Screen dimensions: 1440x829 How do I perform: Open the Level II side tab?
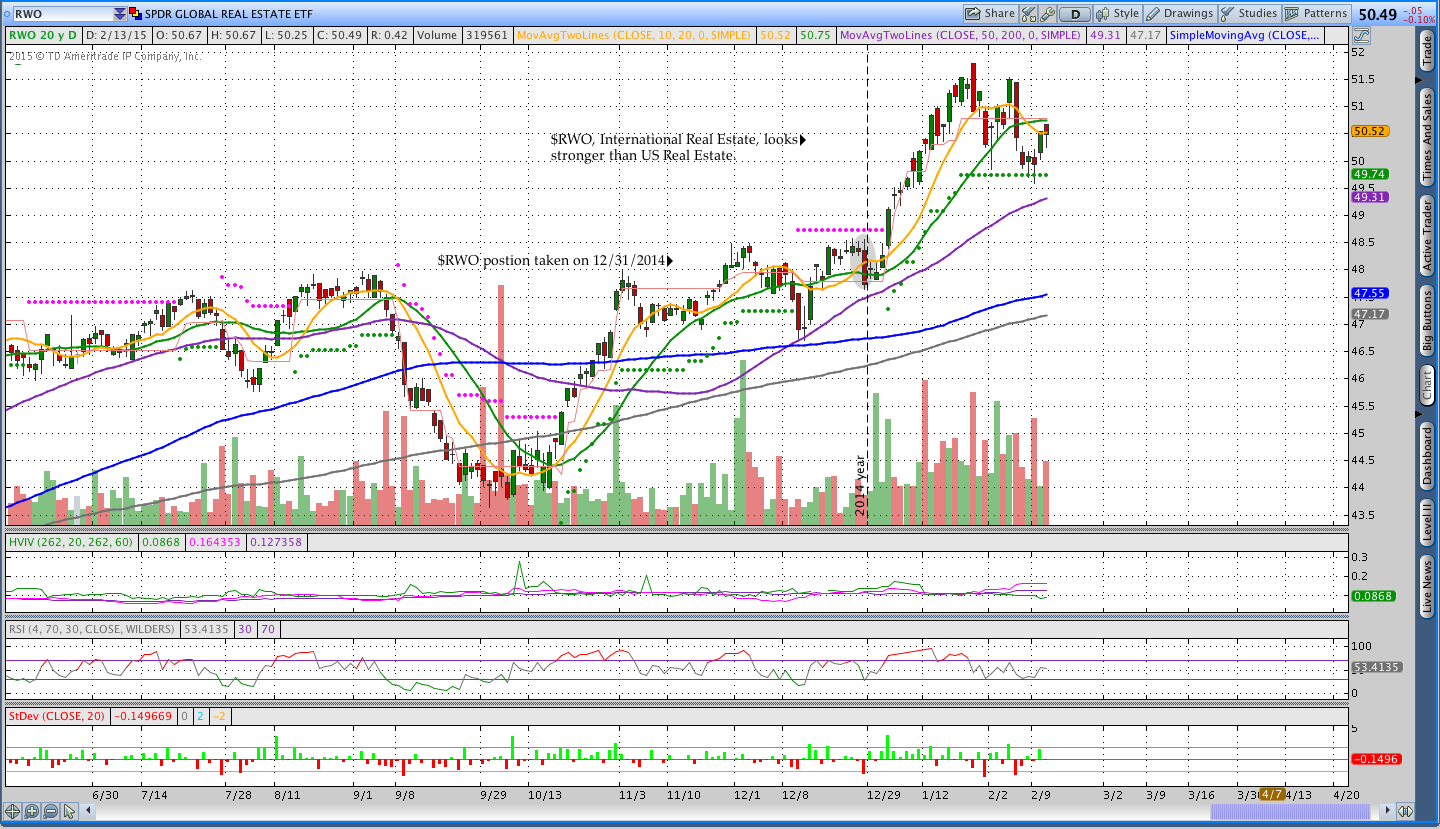[x=1427, y=523]
